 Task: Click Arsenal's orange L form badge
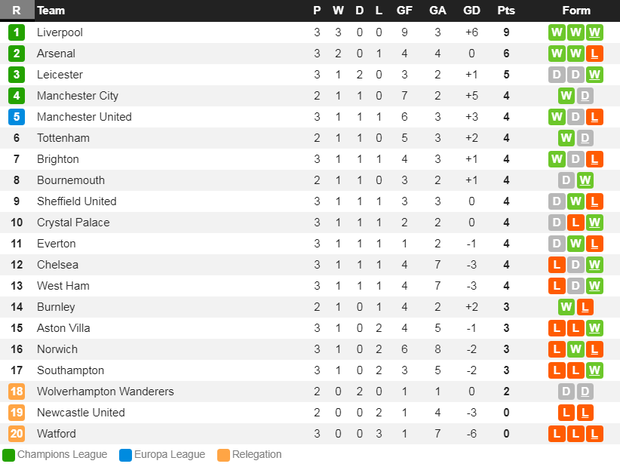coord(594,53)
